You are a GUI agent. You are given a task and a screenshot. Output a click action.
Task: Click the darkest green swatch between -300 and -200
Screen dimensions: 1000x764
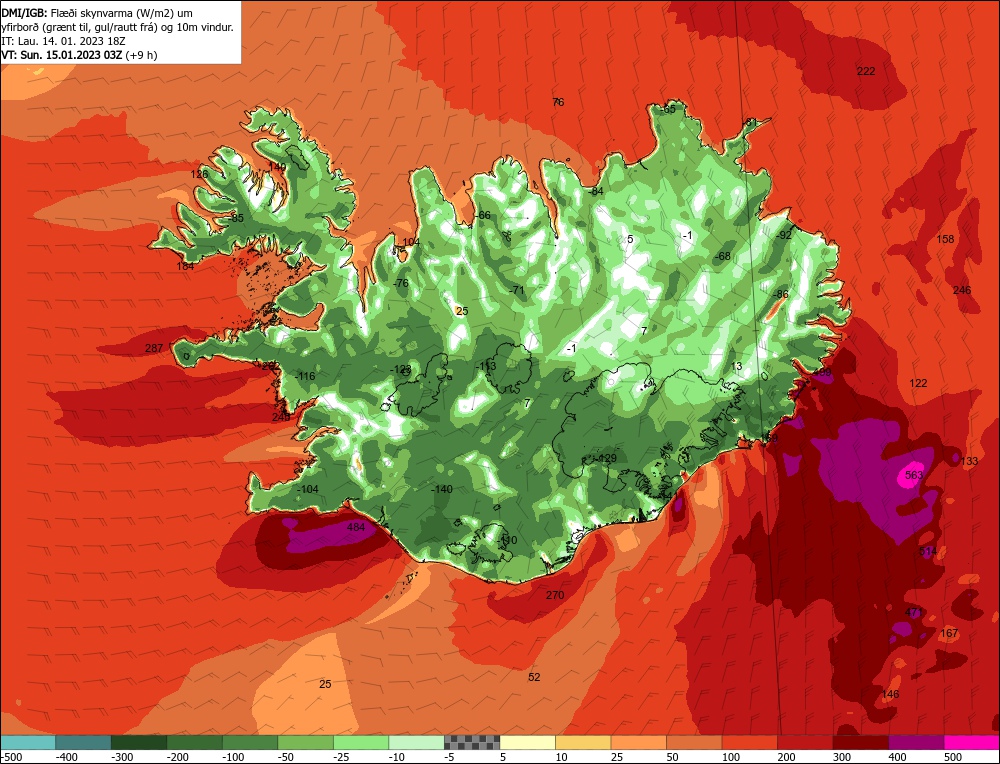click(139, 743)
